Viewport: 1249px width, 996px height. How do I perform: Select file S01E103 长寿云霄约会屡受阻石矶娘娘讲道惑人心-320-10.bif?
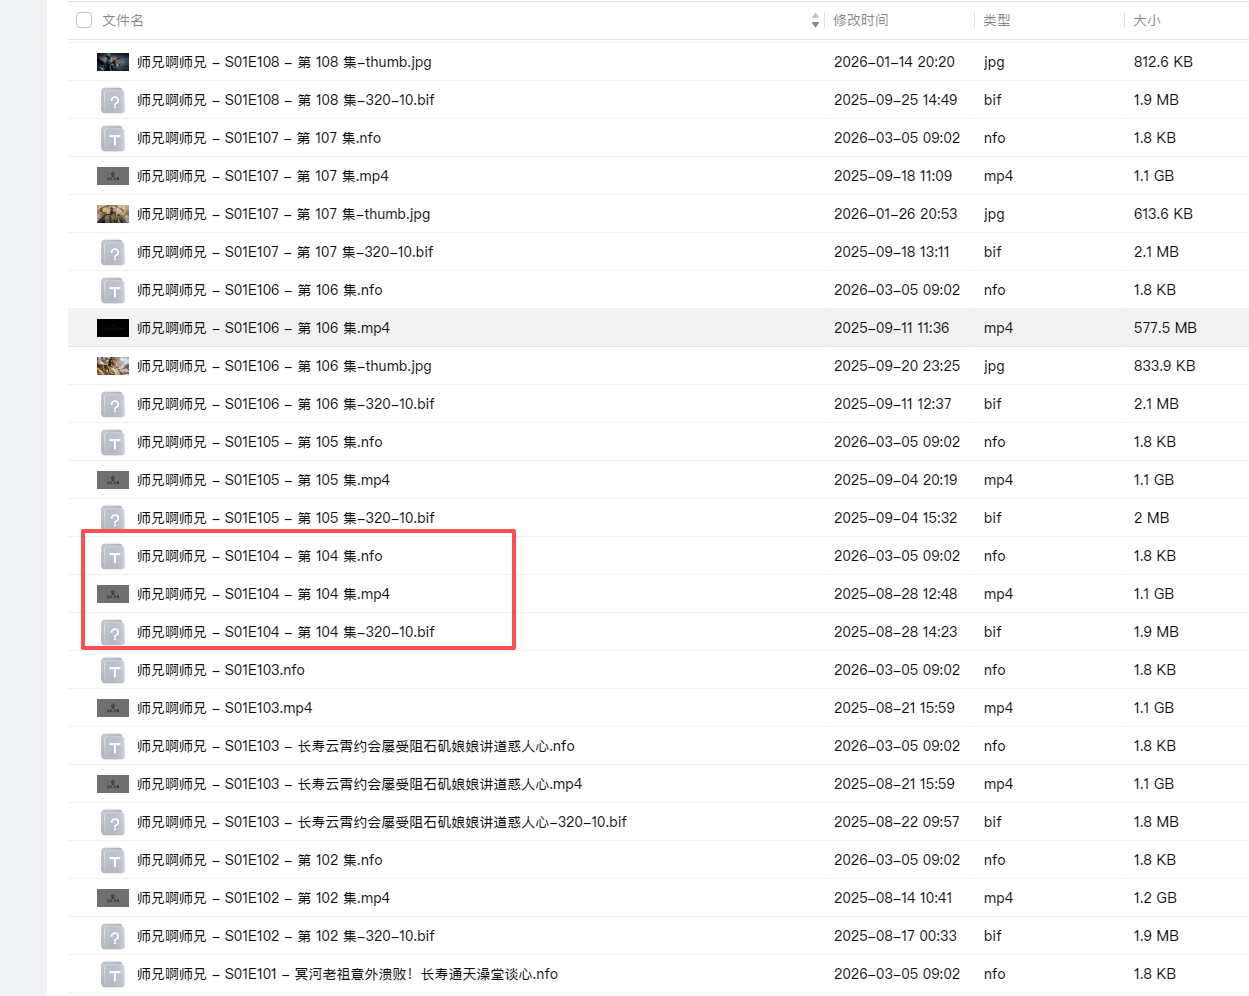[x=382, y=822]
